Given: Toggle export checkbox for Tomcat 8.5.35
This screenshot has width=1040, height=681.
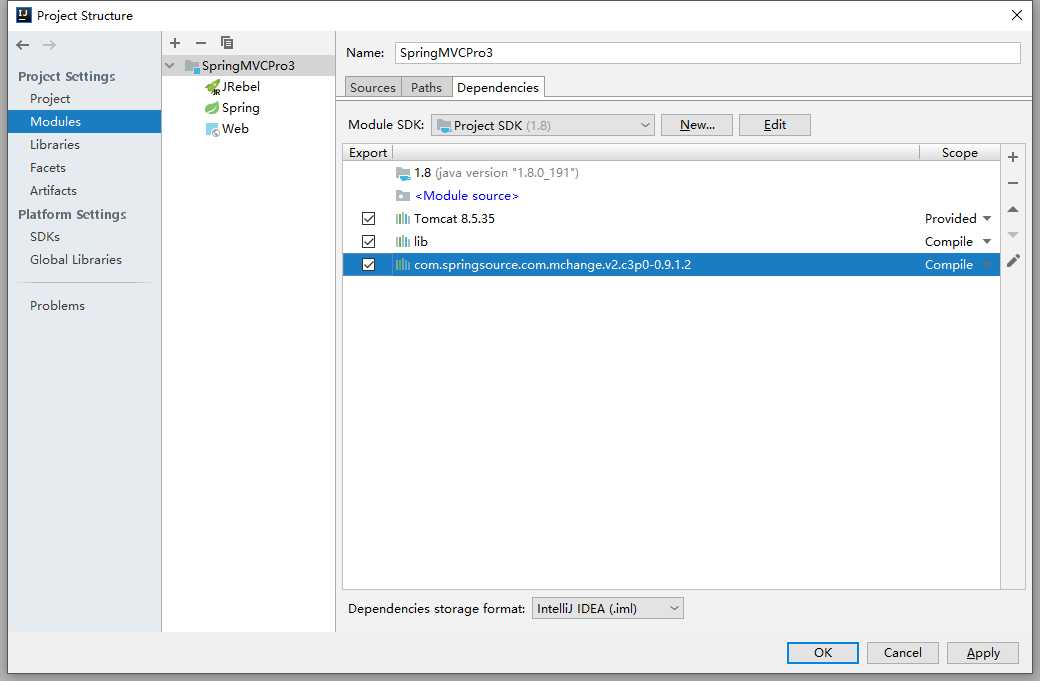Looking at the screenshot, I should pyautogui.click(x=368, y=219).
